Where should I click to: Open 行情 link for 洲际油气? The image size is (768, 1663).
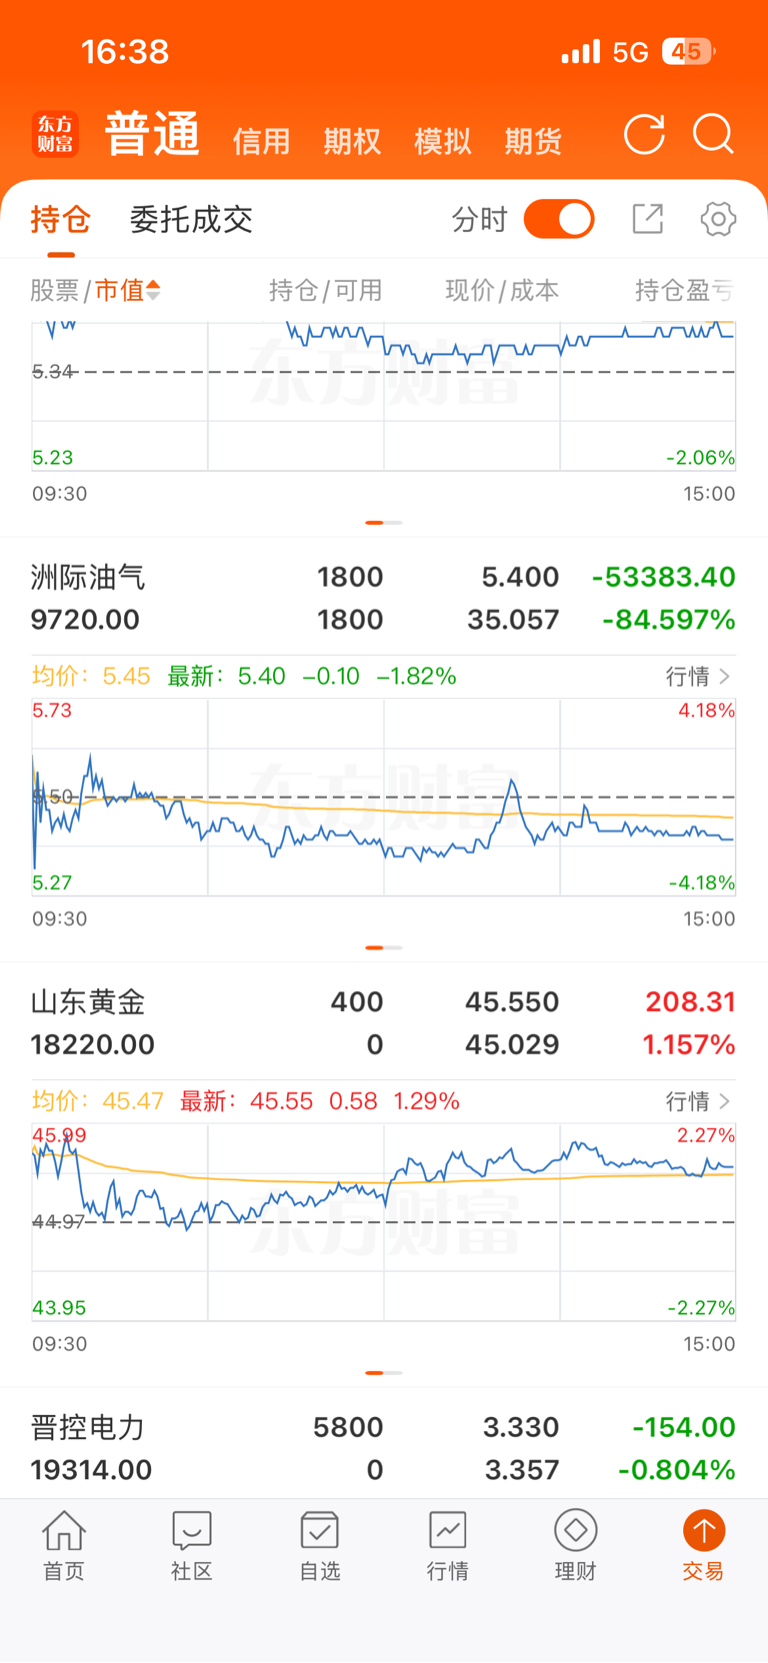pyautogui.click(x=698, y=677)
